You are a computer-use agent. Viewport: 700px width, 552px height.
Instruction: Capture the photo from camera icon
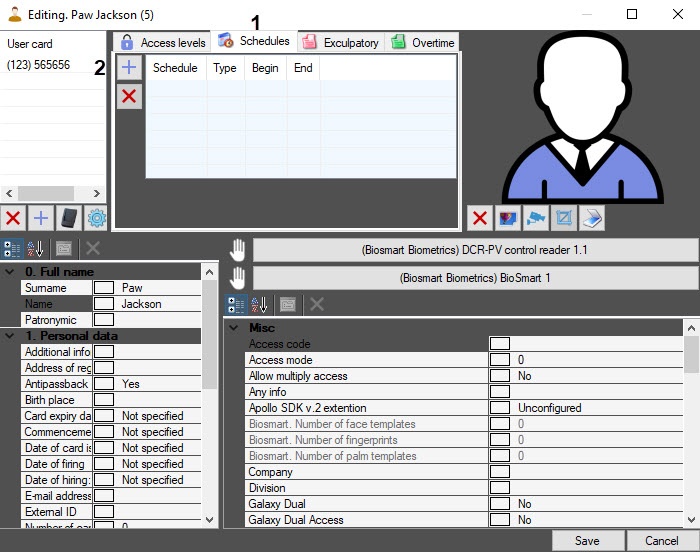point(536,218)
